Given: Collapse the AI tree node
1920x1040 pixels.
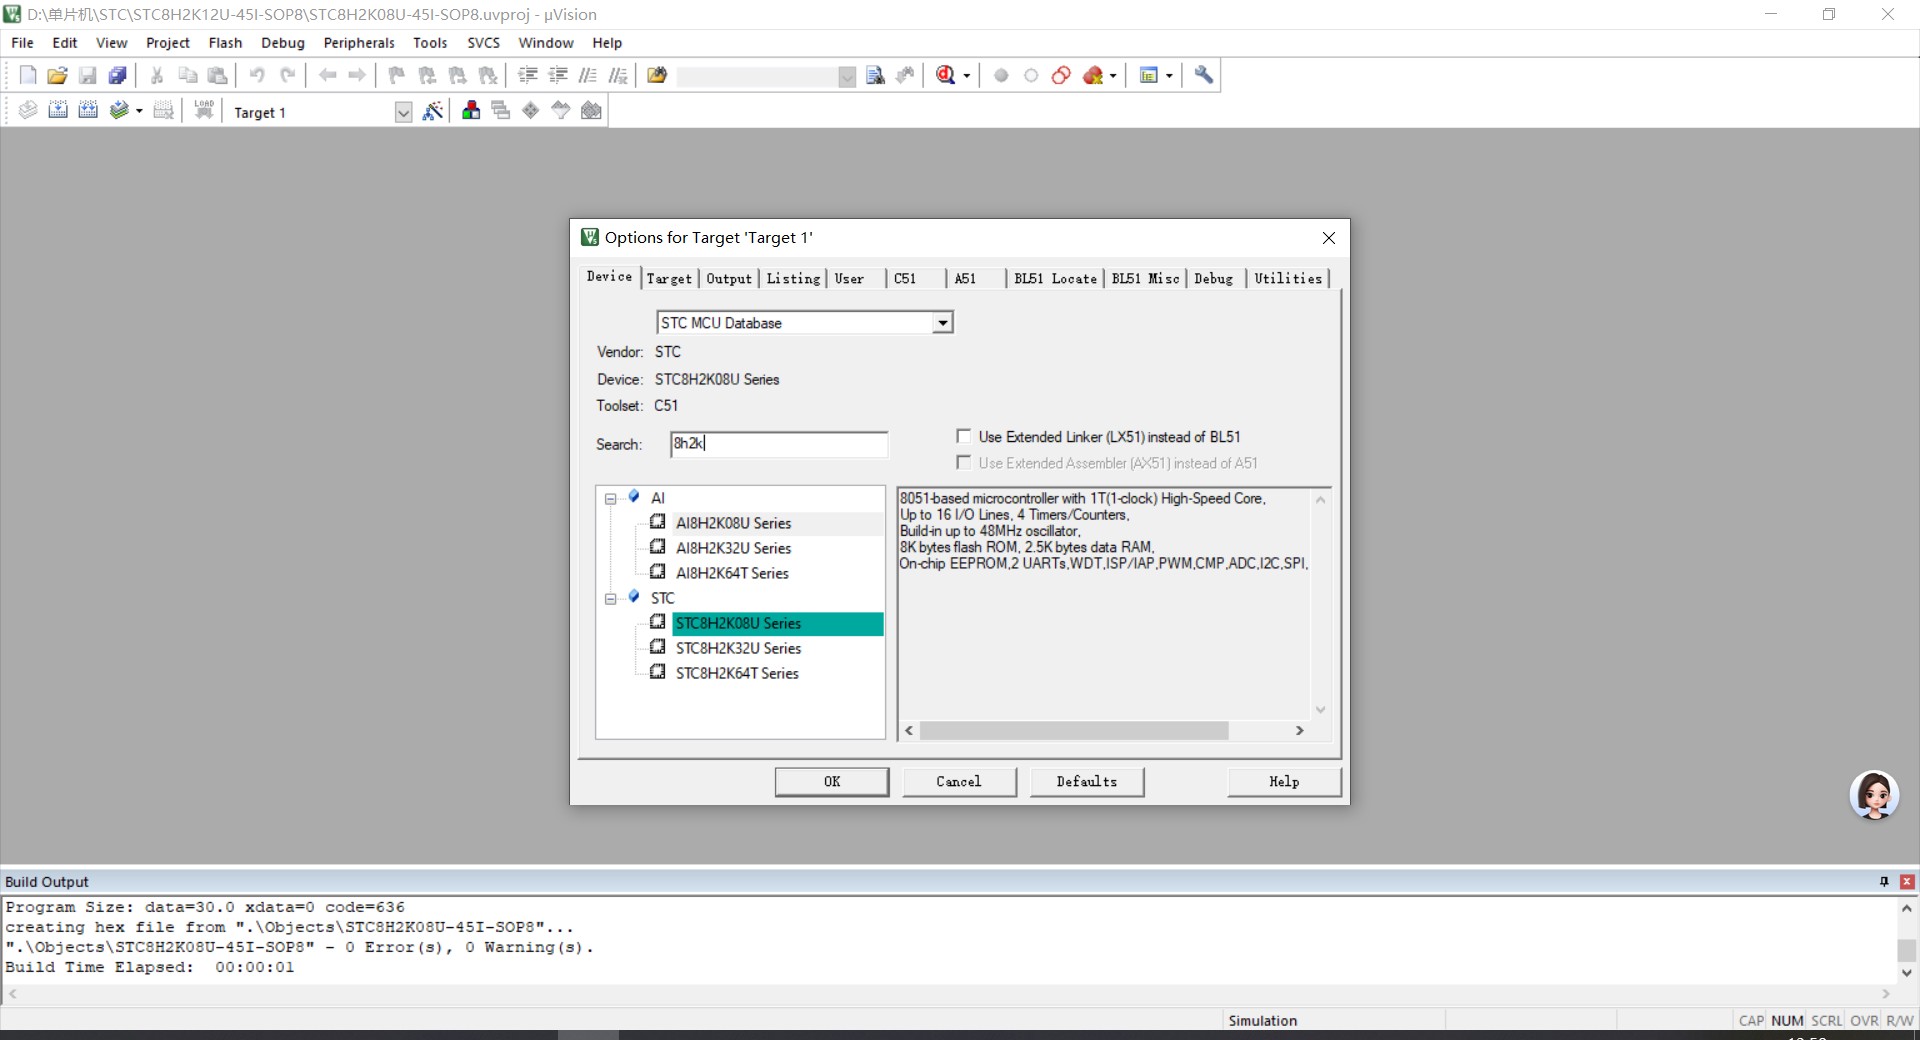Looking at the screenshot, I should 610,498.
